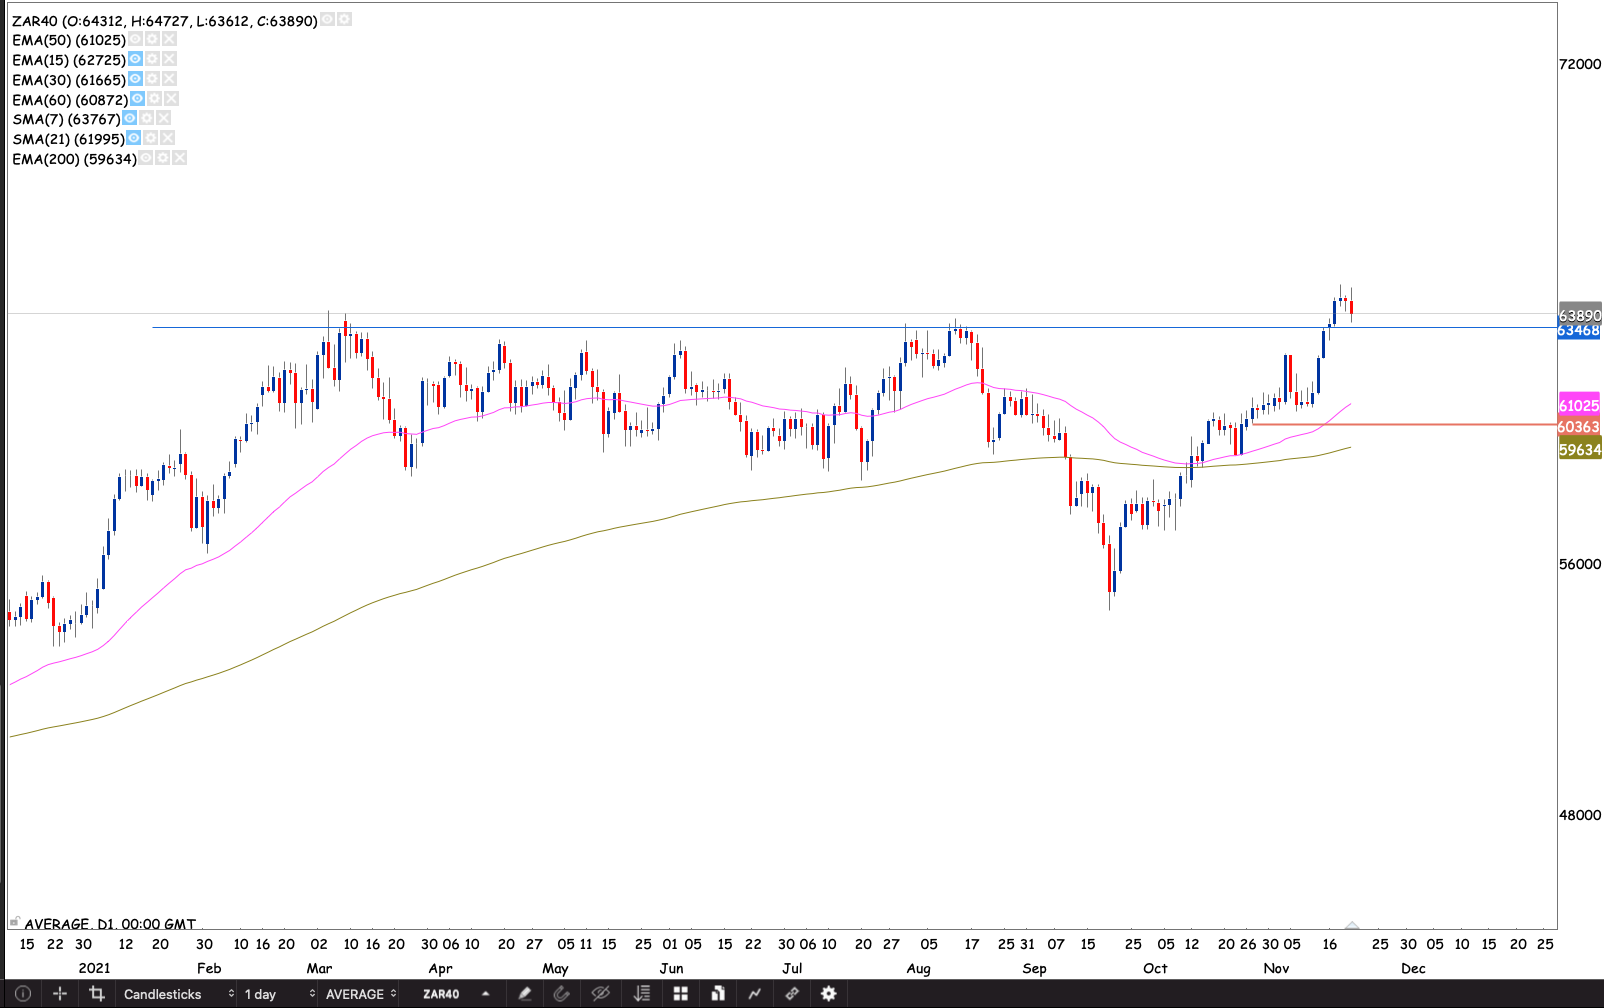Click the crossed-out eye hide drawings icon
The height and width of the screenshot is (1008, 1604).
coord(600,994)
